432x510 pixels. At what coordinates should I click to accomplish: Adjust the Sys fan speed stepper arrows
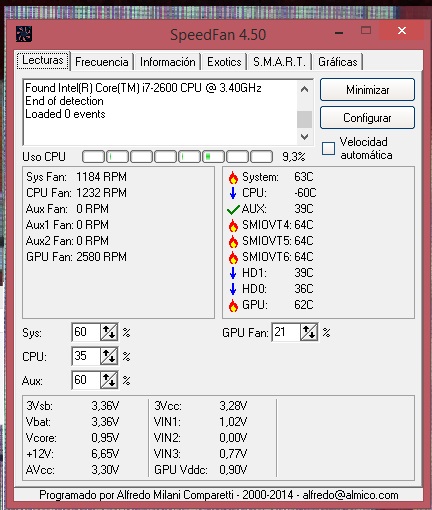pos(109,332)
